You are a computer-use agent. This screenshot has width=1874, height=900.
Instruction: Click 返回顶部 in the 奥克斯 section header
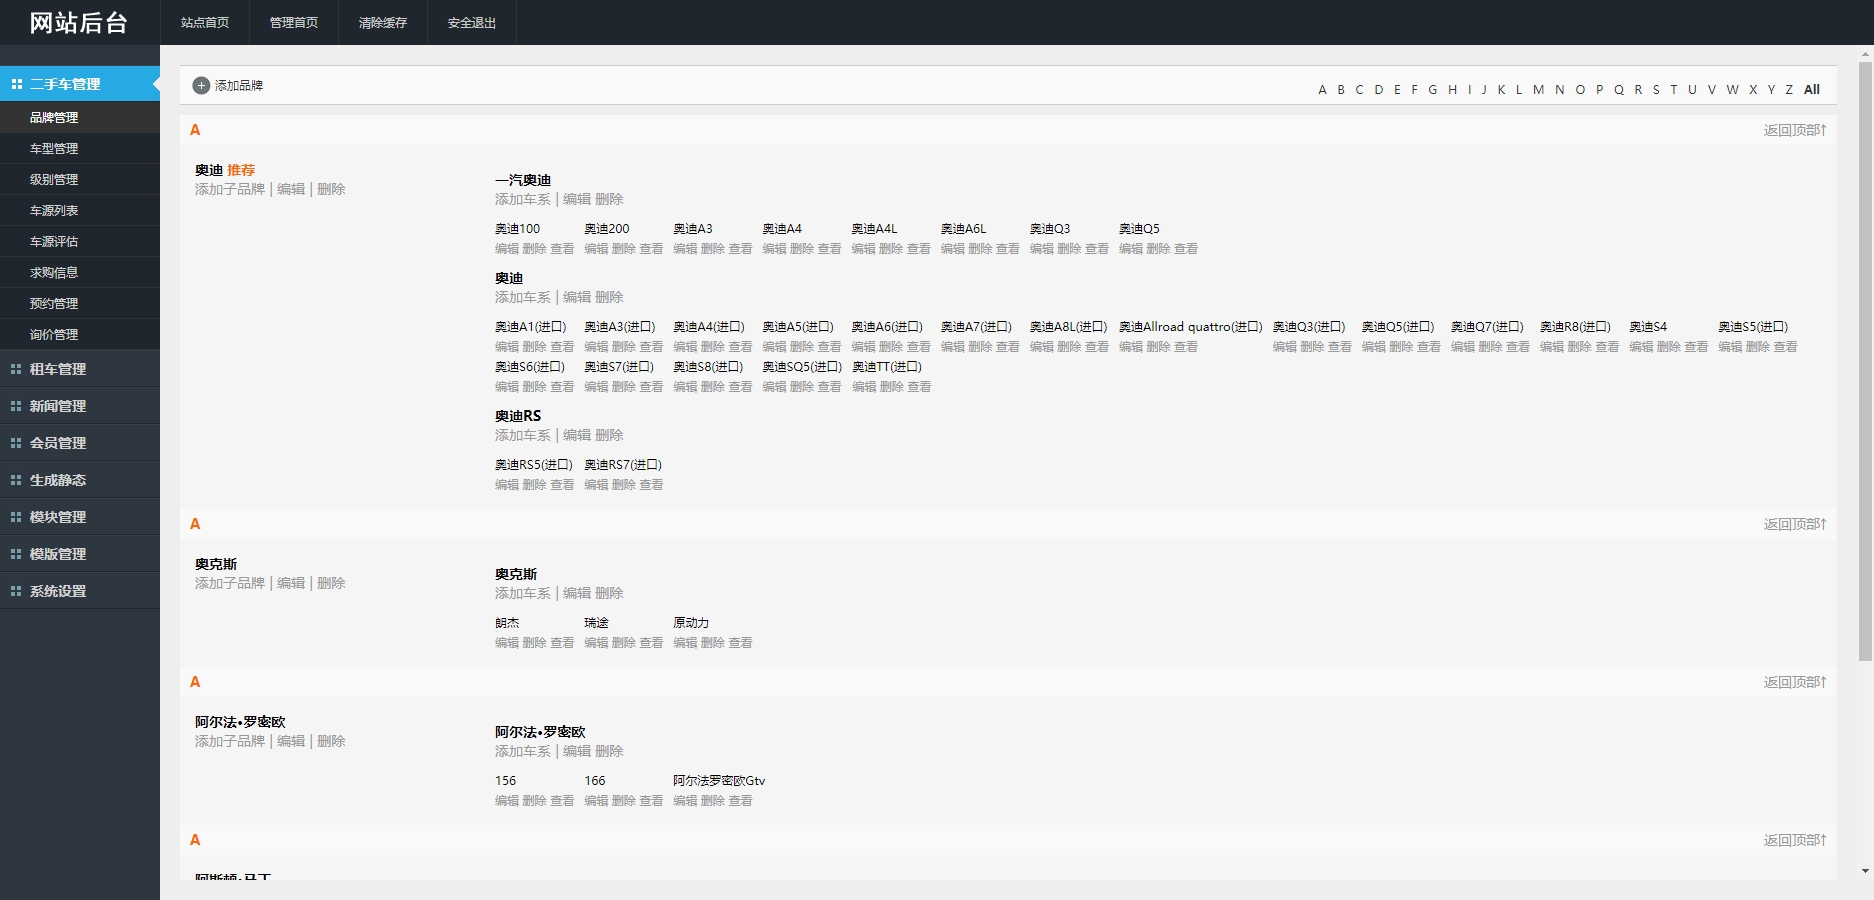click(x=1795, y=524)
